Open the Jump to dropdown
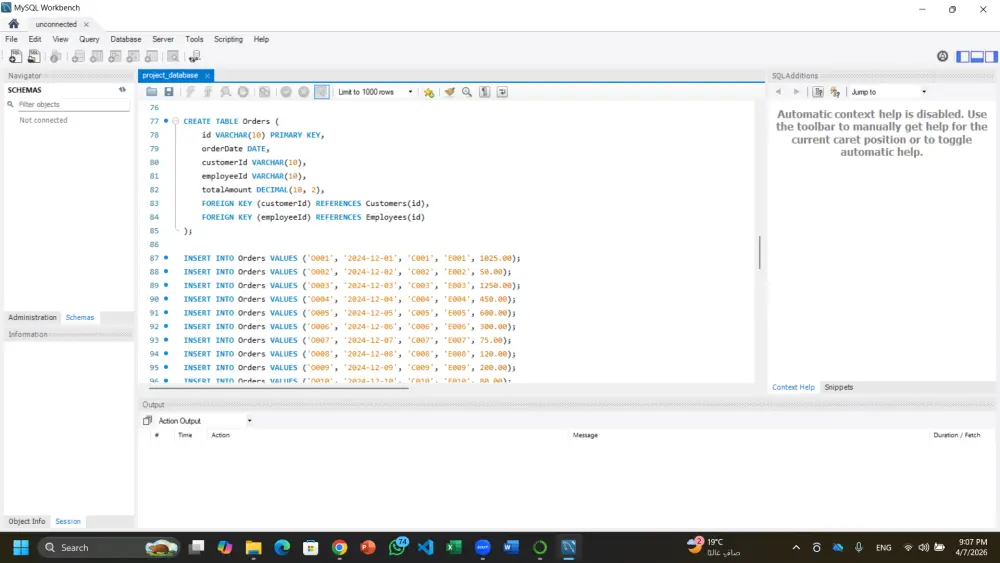 click(x=888, y=92)
